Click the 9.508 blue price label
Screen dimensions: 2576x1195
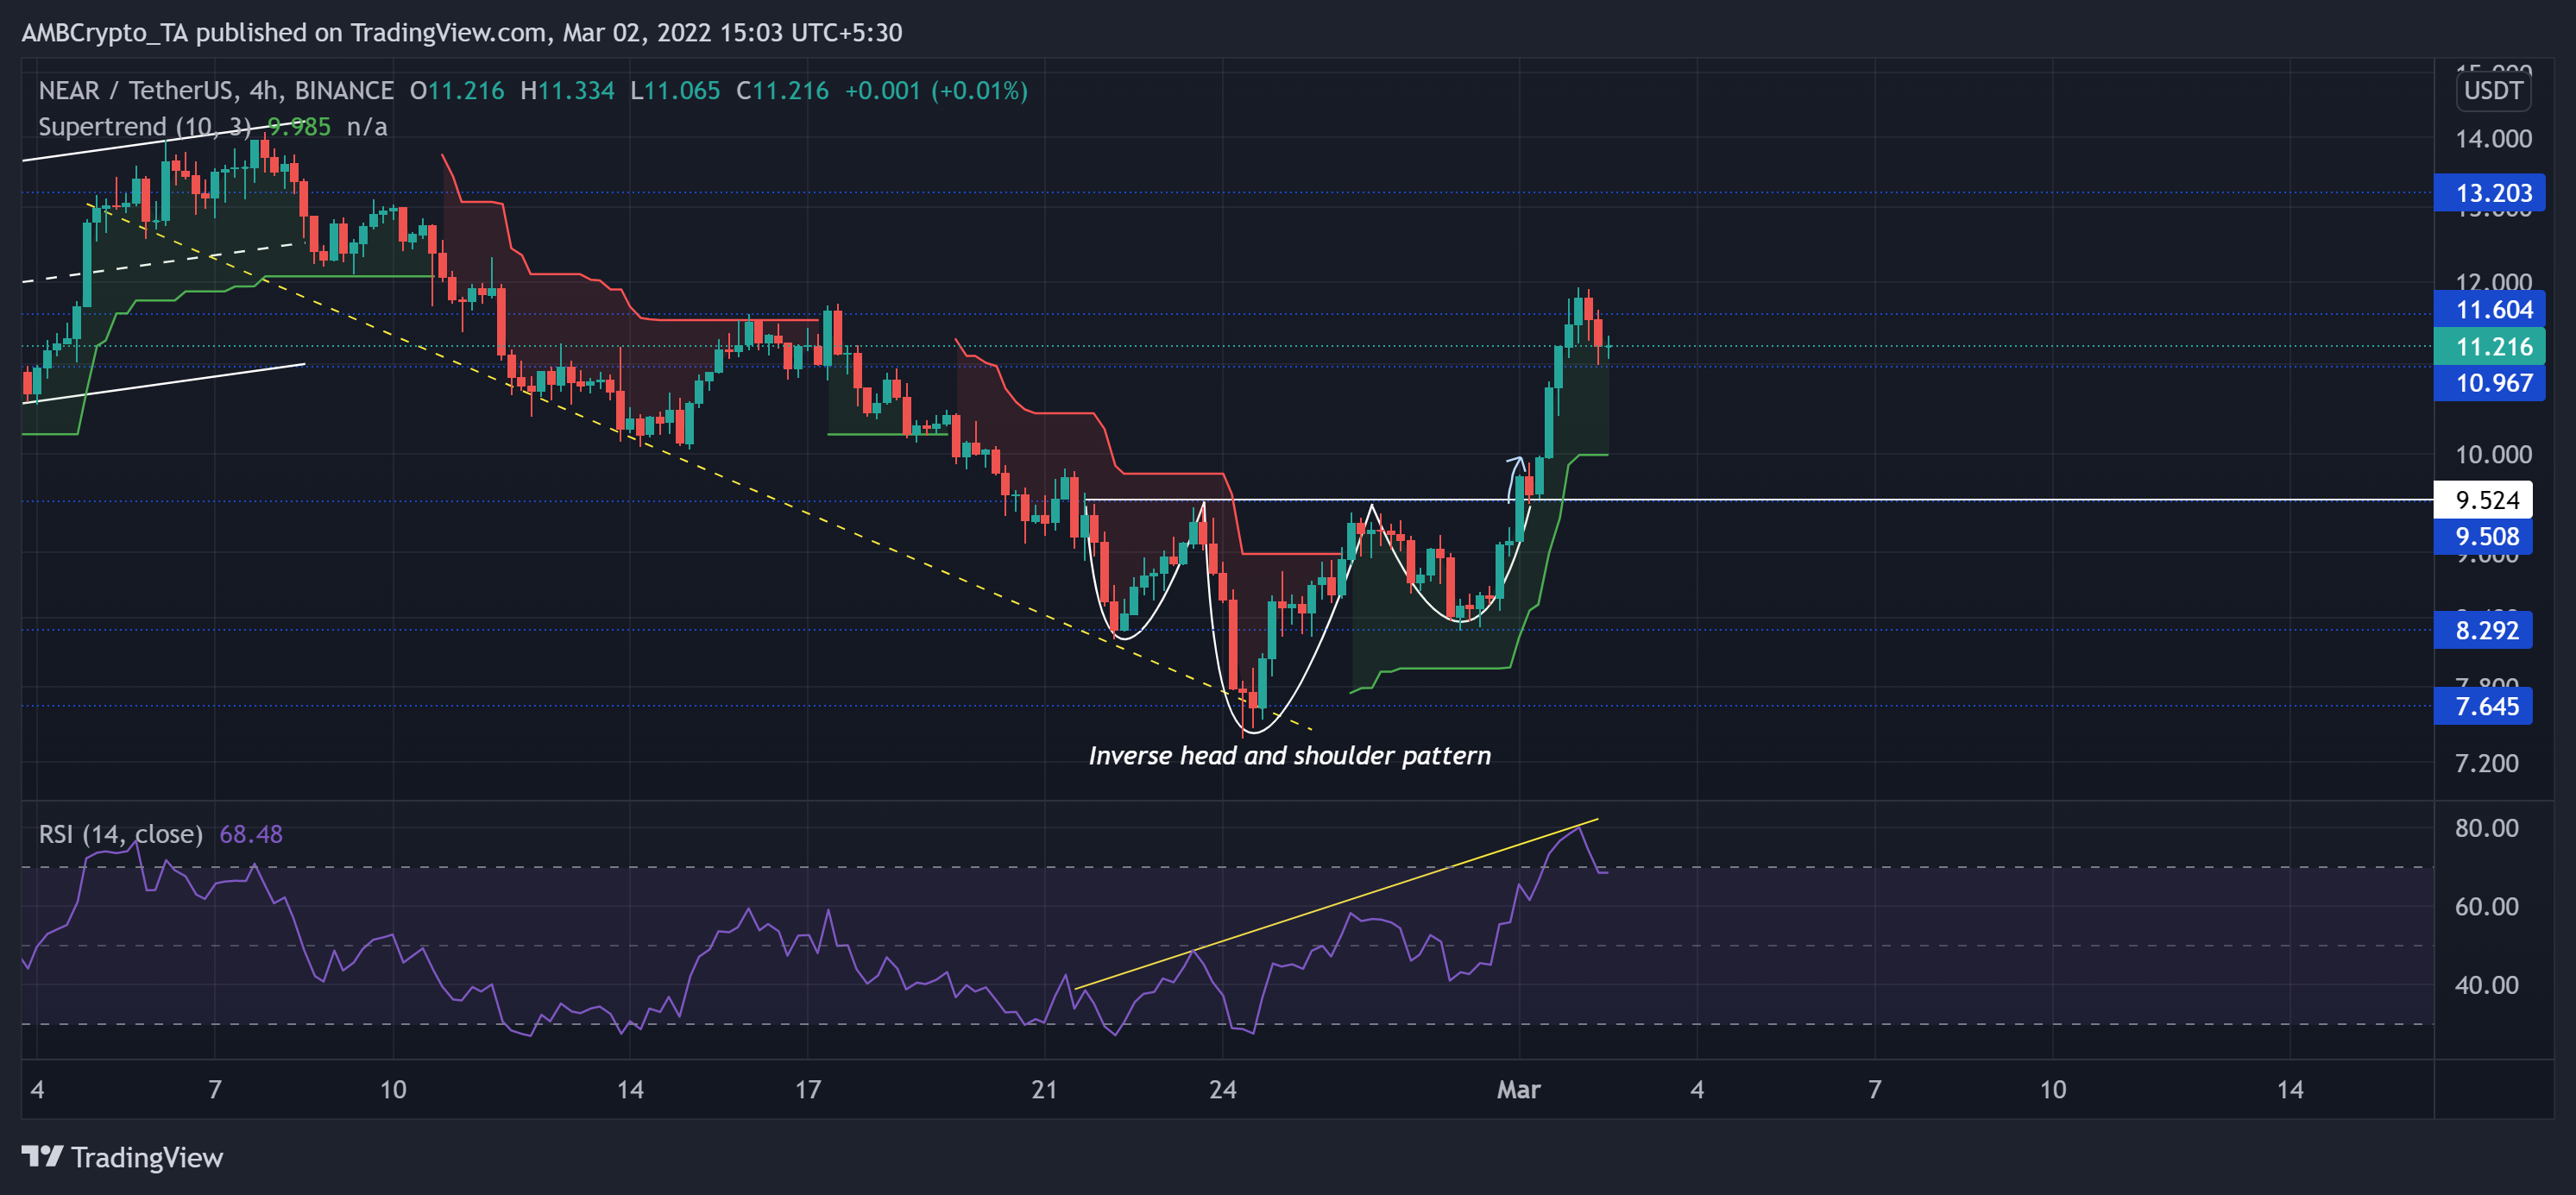pos(2482,537)
